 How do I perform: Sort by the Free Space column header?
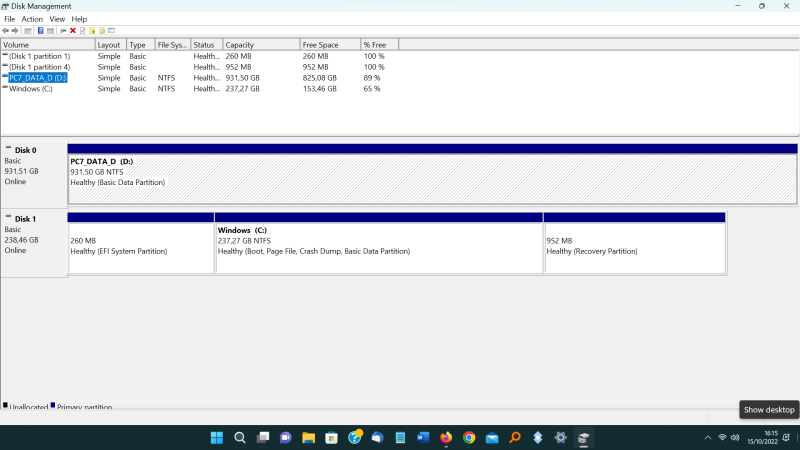click(x=330, y=45)
